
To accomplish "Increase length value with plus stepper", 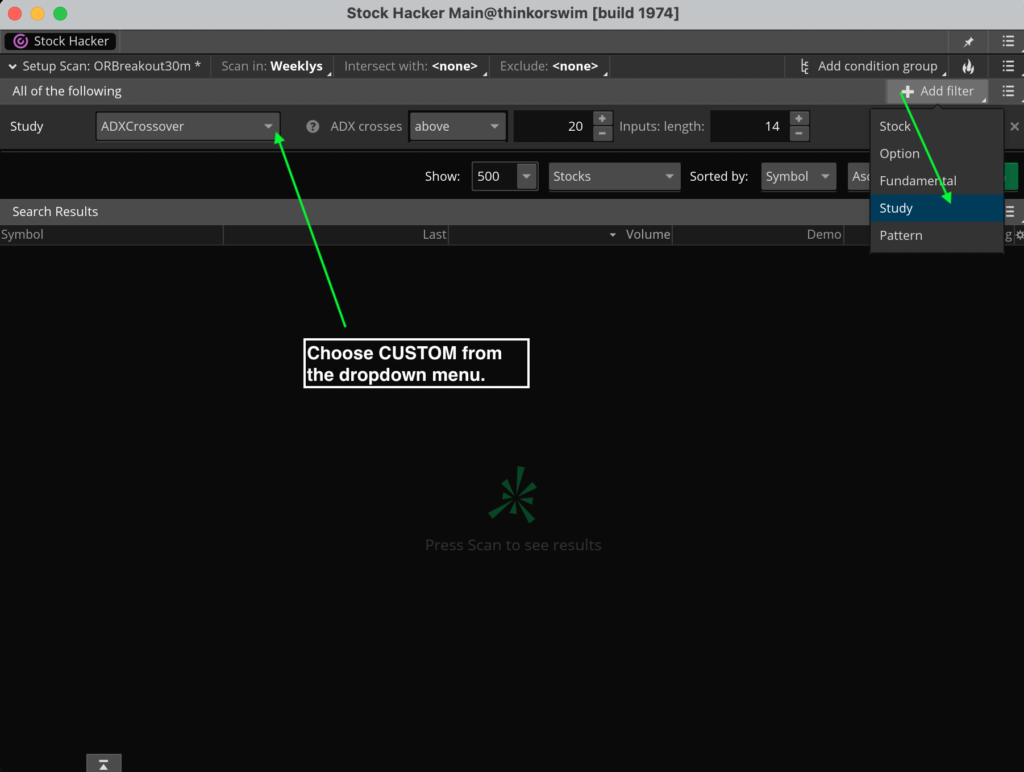I will tap(799, 119).
